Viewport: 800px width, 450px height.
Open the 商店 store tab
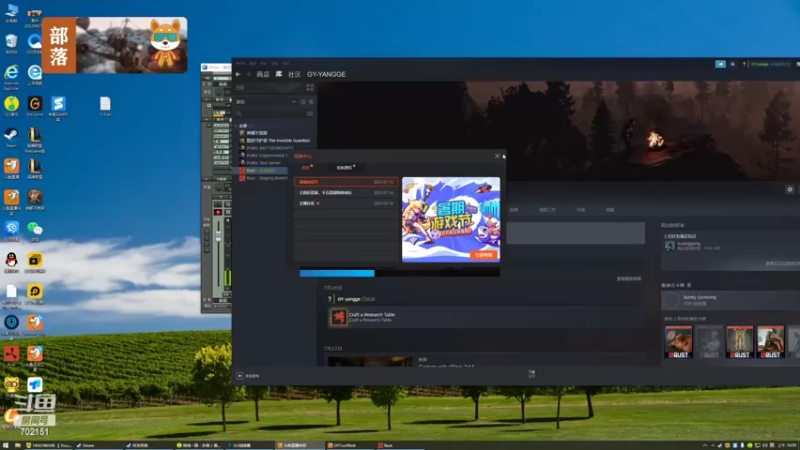(263, 74)
